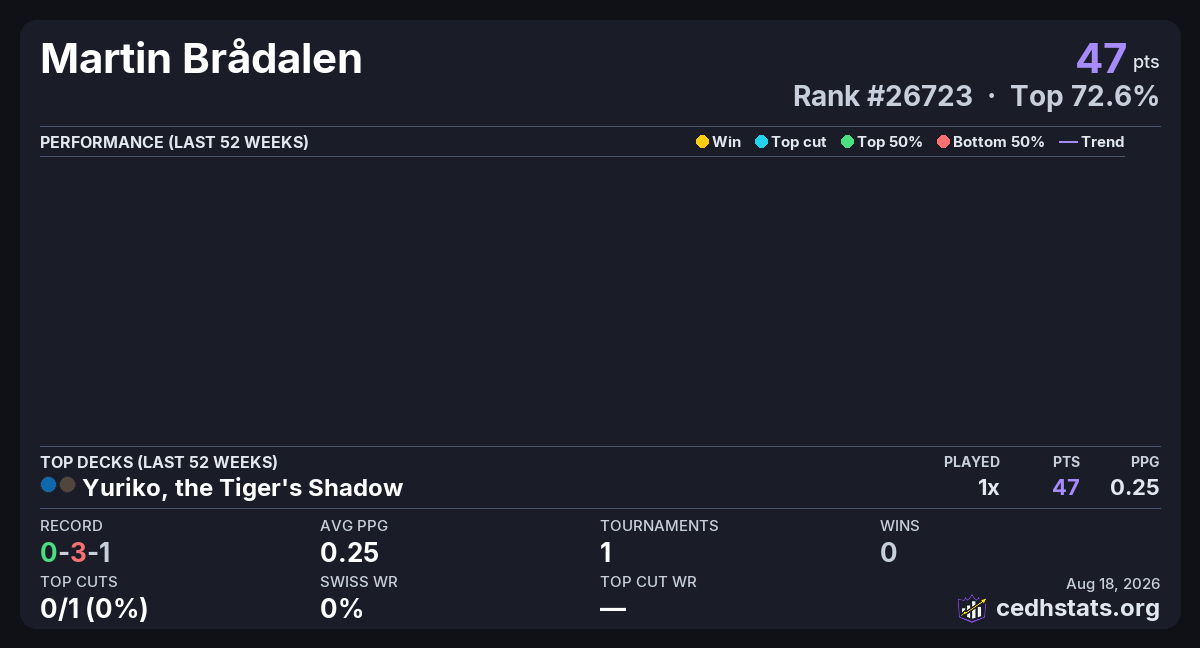Image resolution: width=1200 pixels, height=648 pixels.
Task: Click the 47 pts total score
Action: [x=1118, y=59]
